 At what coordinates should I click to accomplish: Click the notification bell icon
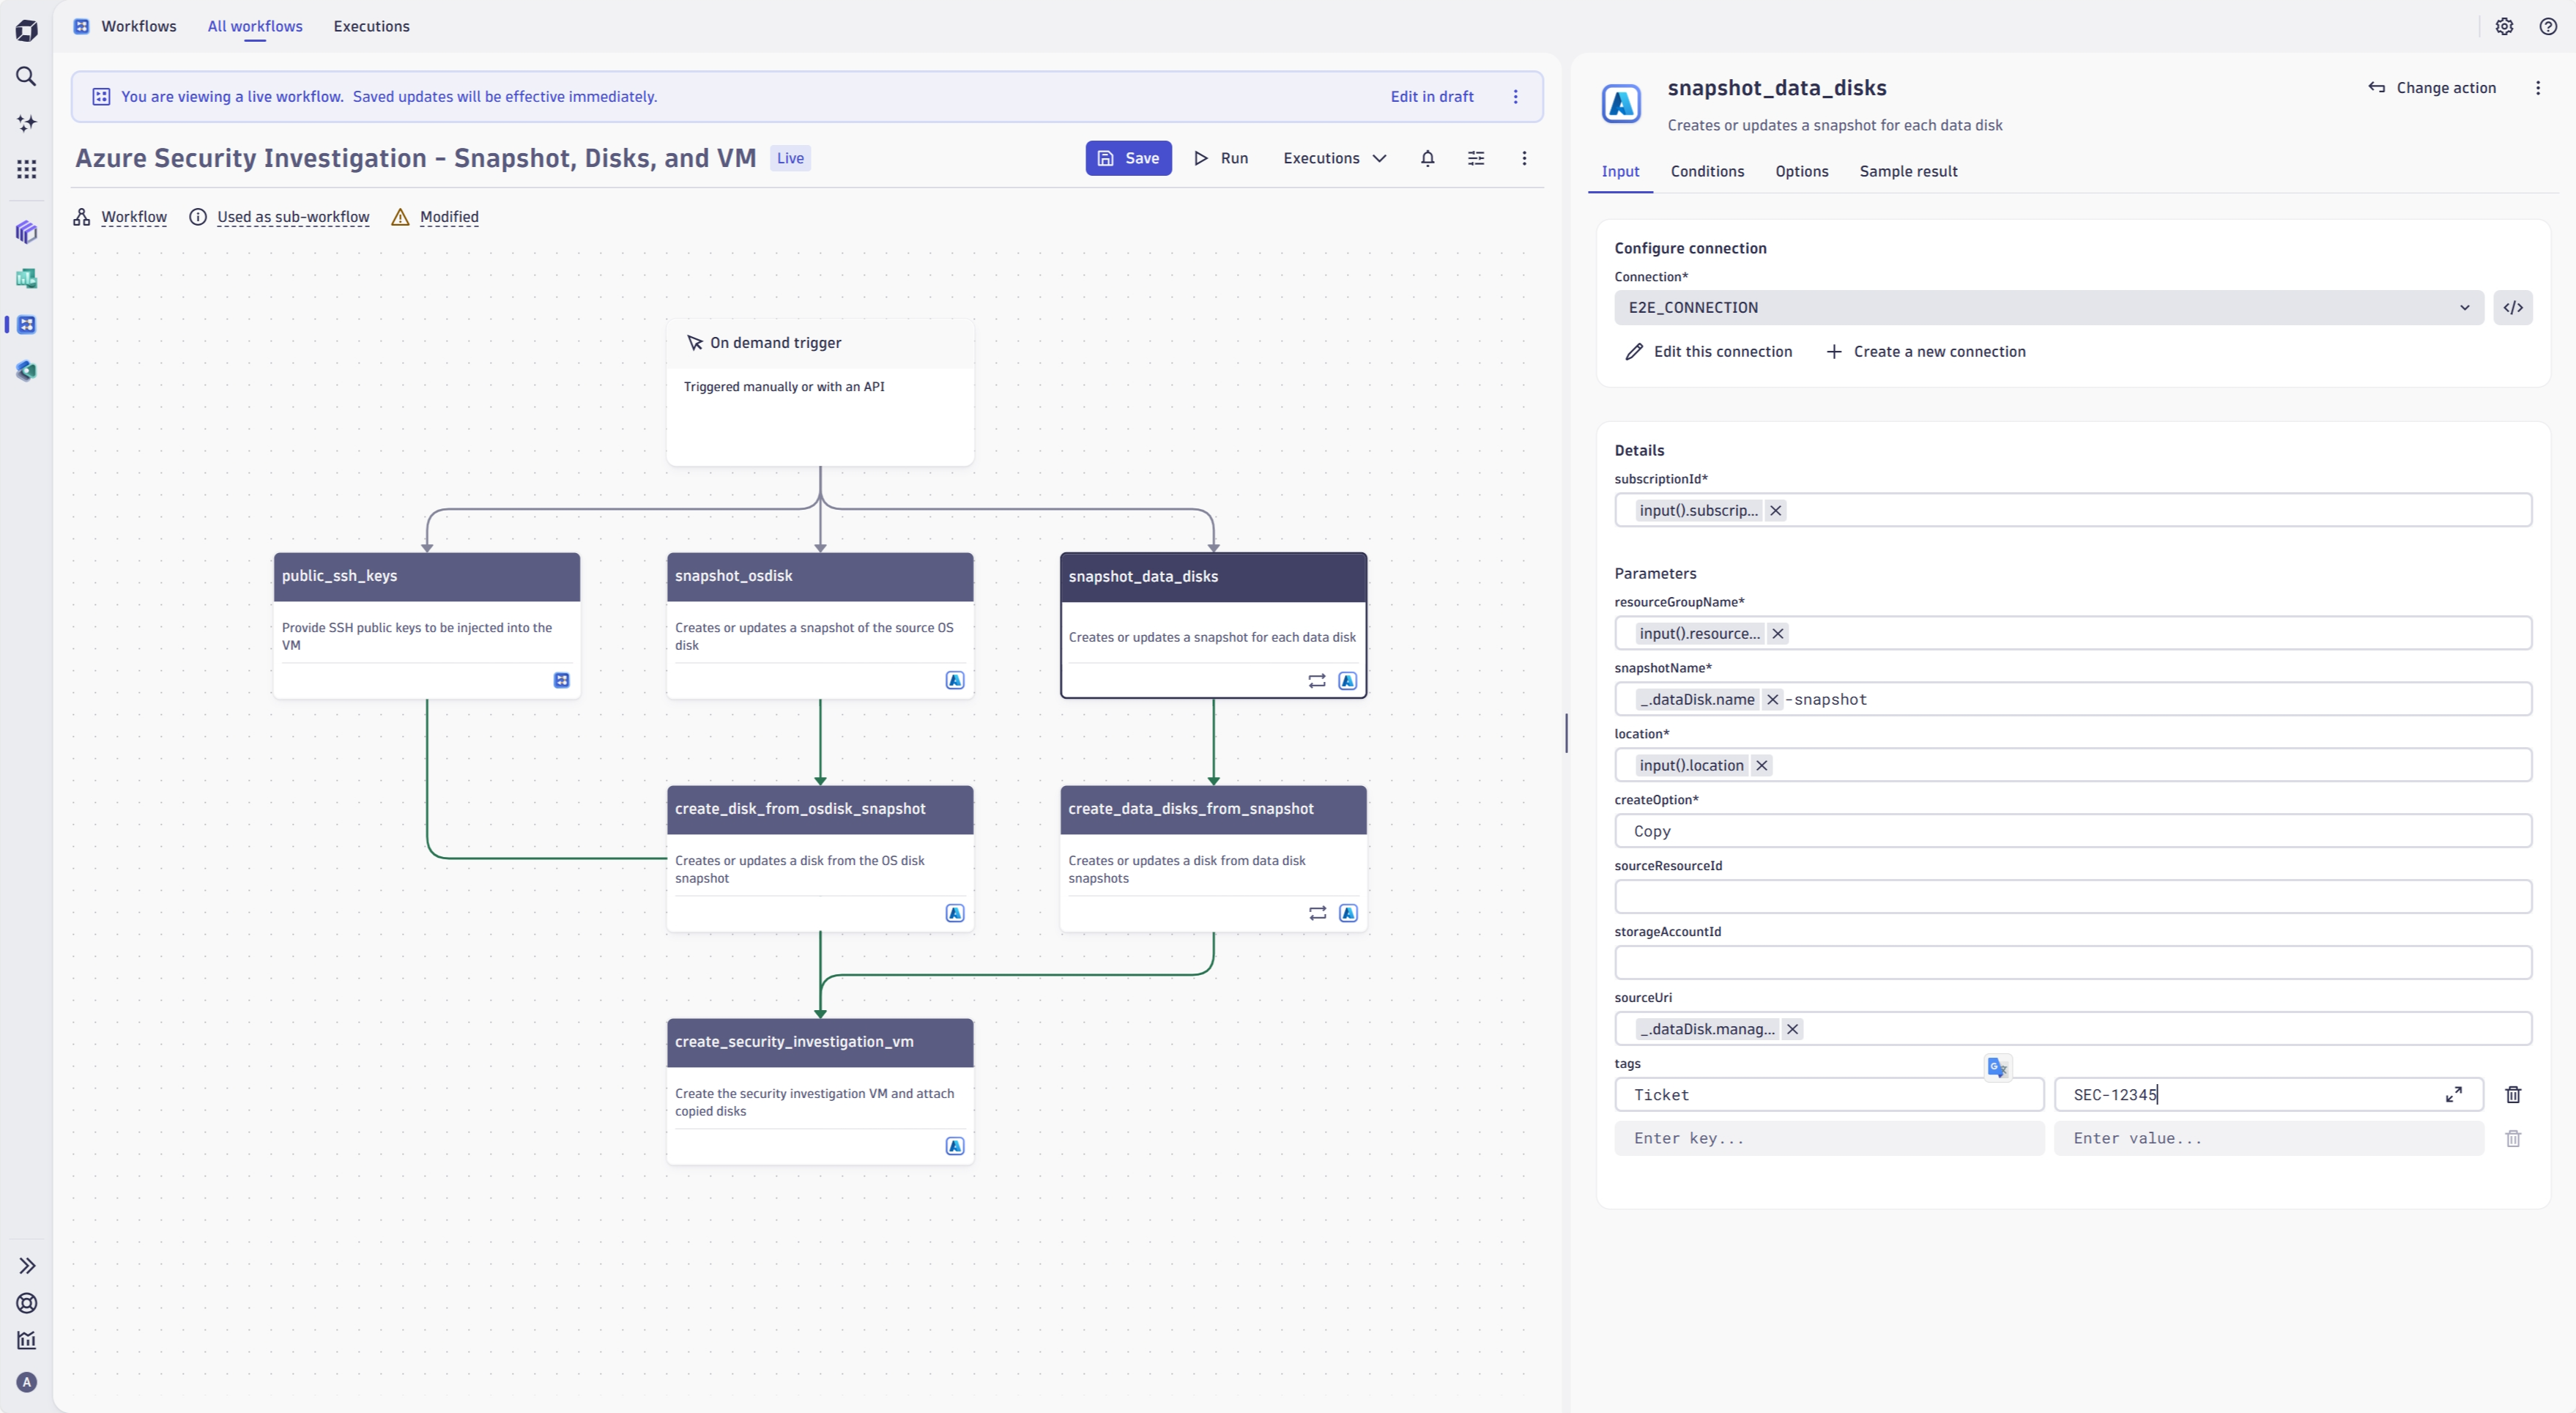click(x=1427, y=158)
